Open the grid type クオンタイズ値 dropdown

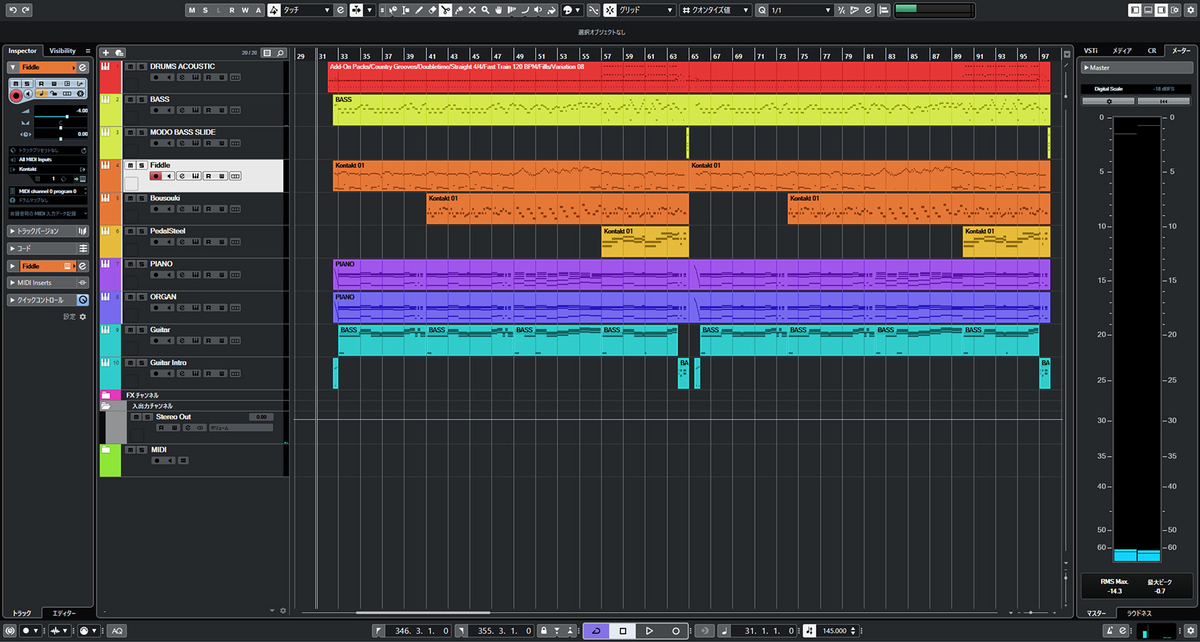click(716, 9)
